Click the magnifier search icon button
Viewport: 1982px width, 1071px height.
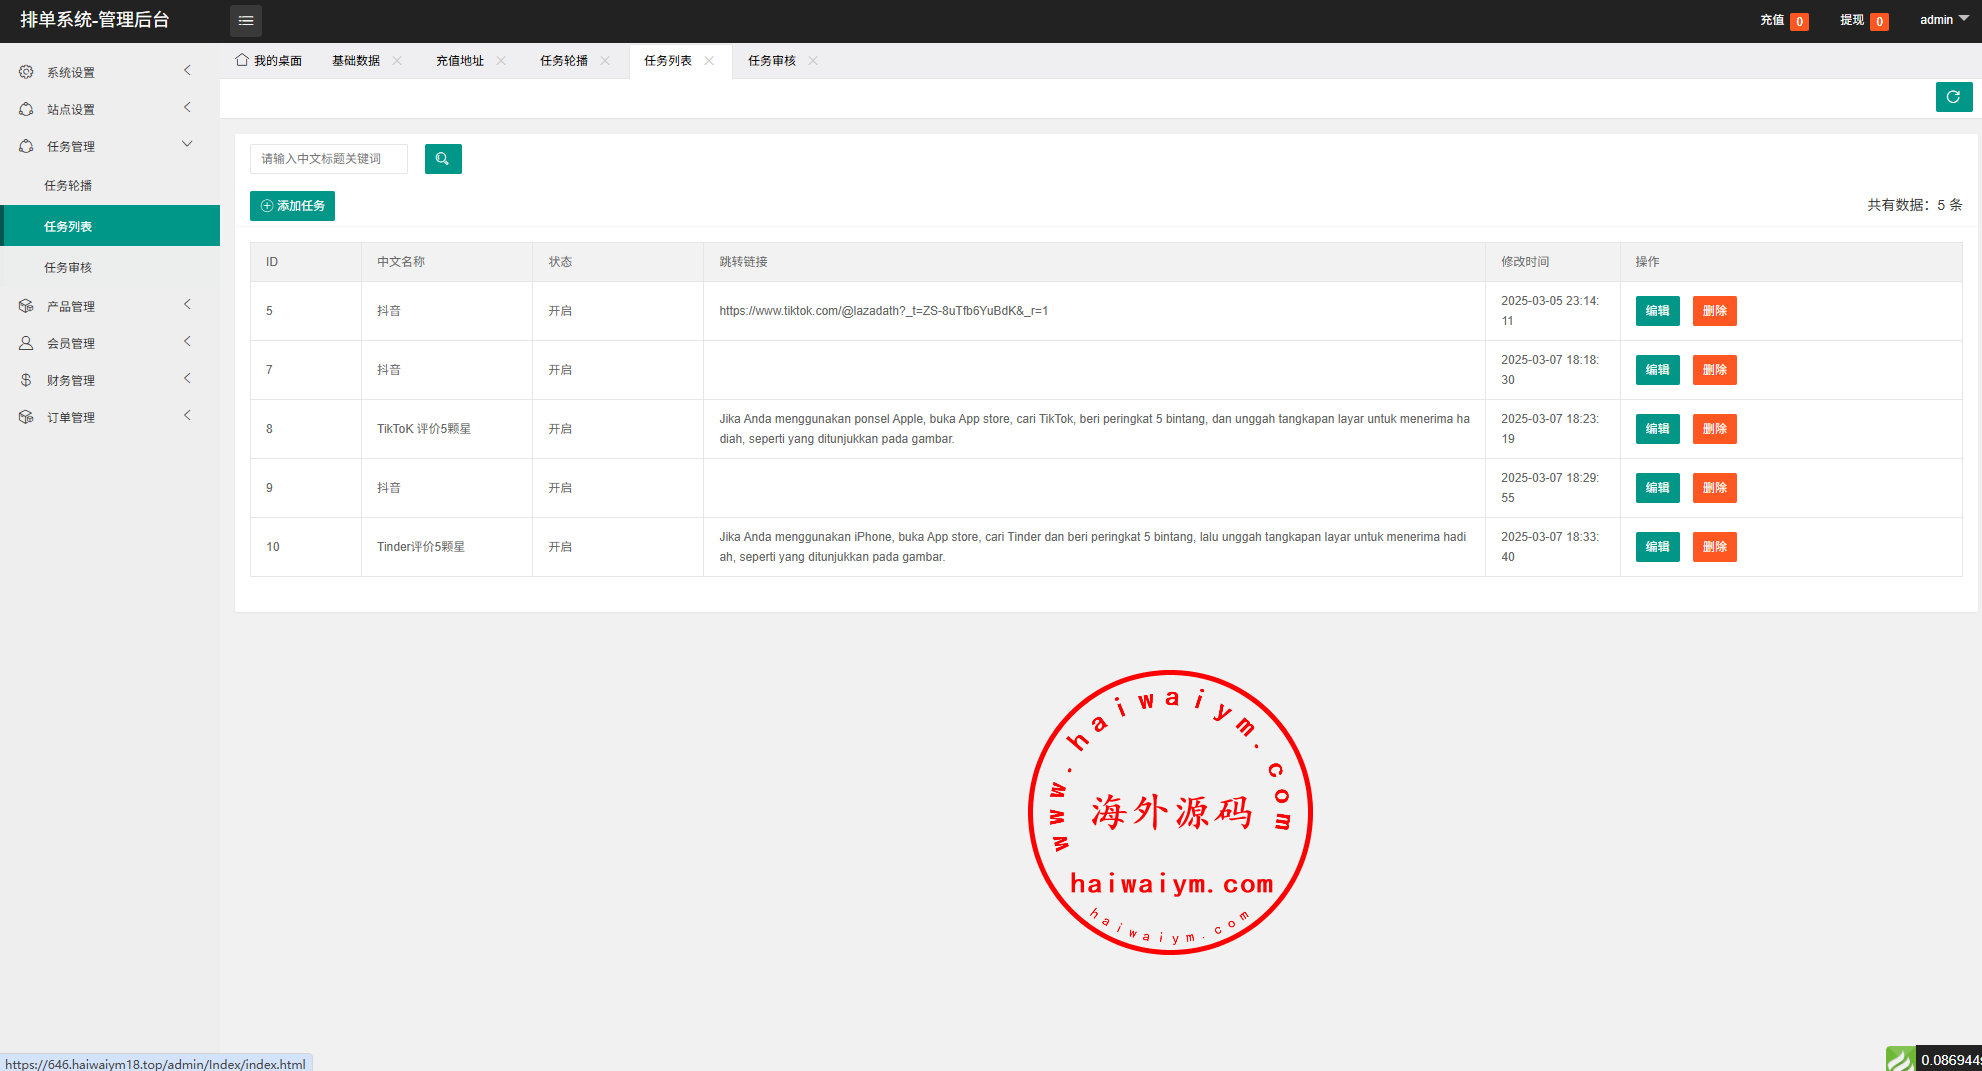[x=443, y=159]
